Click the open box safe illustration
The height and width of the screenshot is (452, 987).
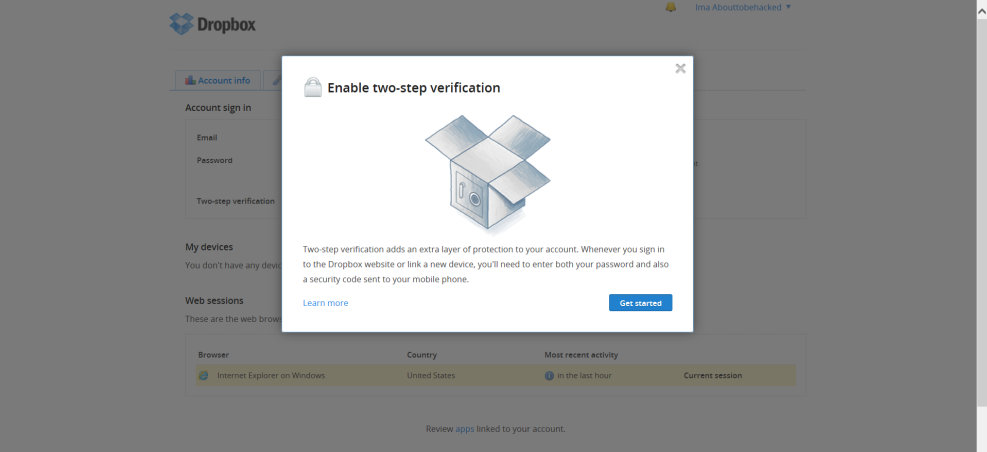pos(488,174)
